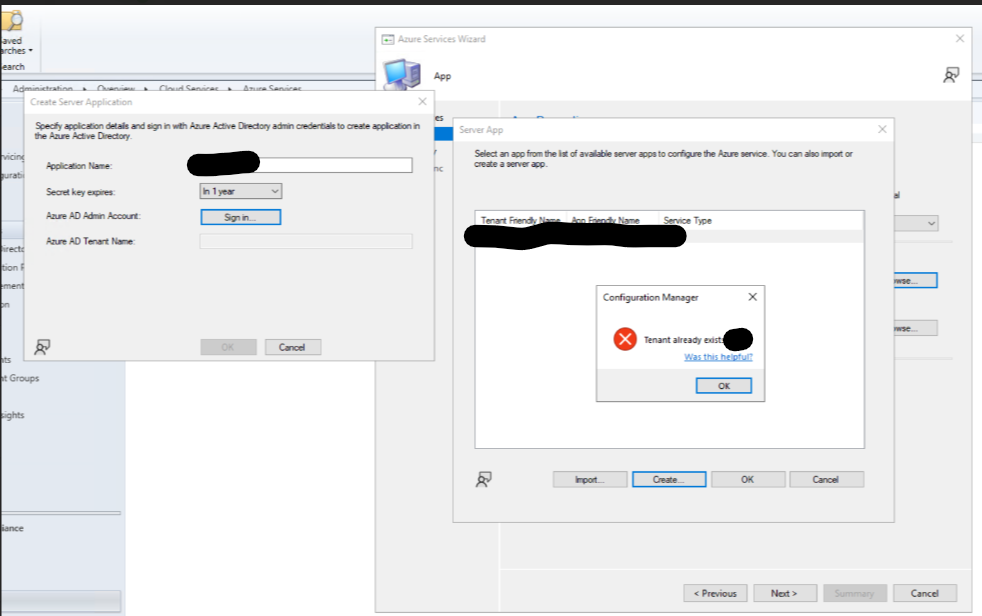The height and width of the screenshot is (616, 982).
Task: Click OK in the Server App dialog
Action: click(x=748, y=480)
